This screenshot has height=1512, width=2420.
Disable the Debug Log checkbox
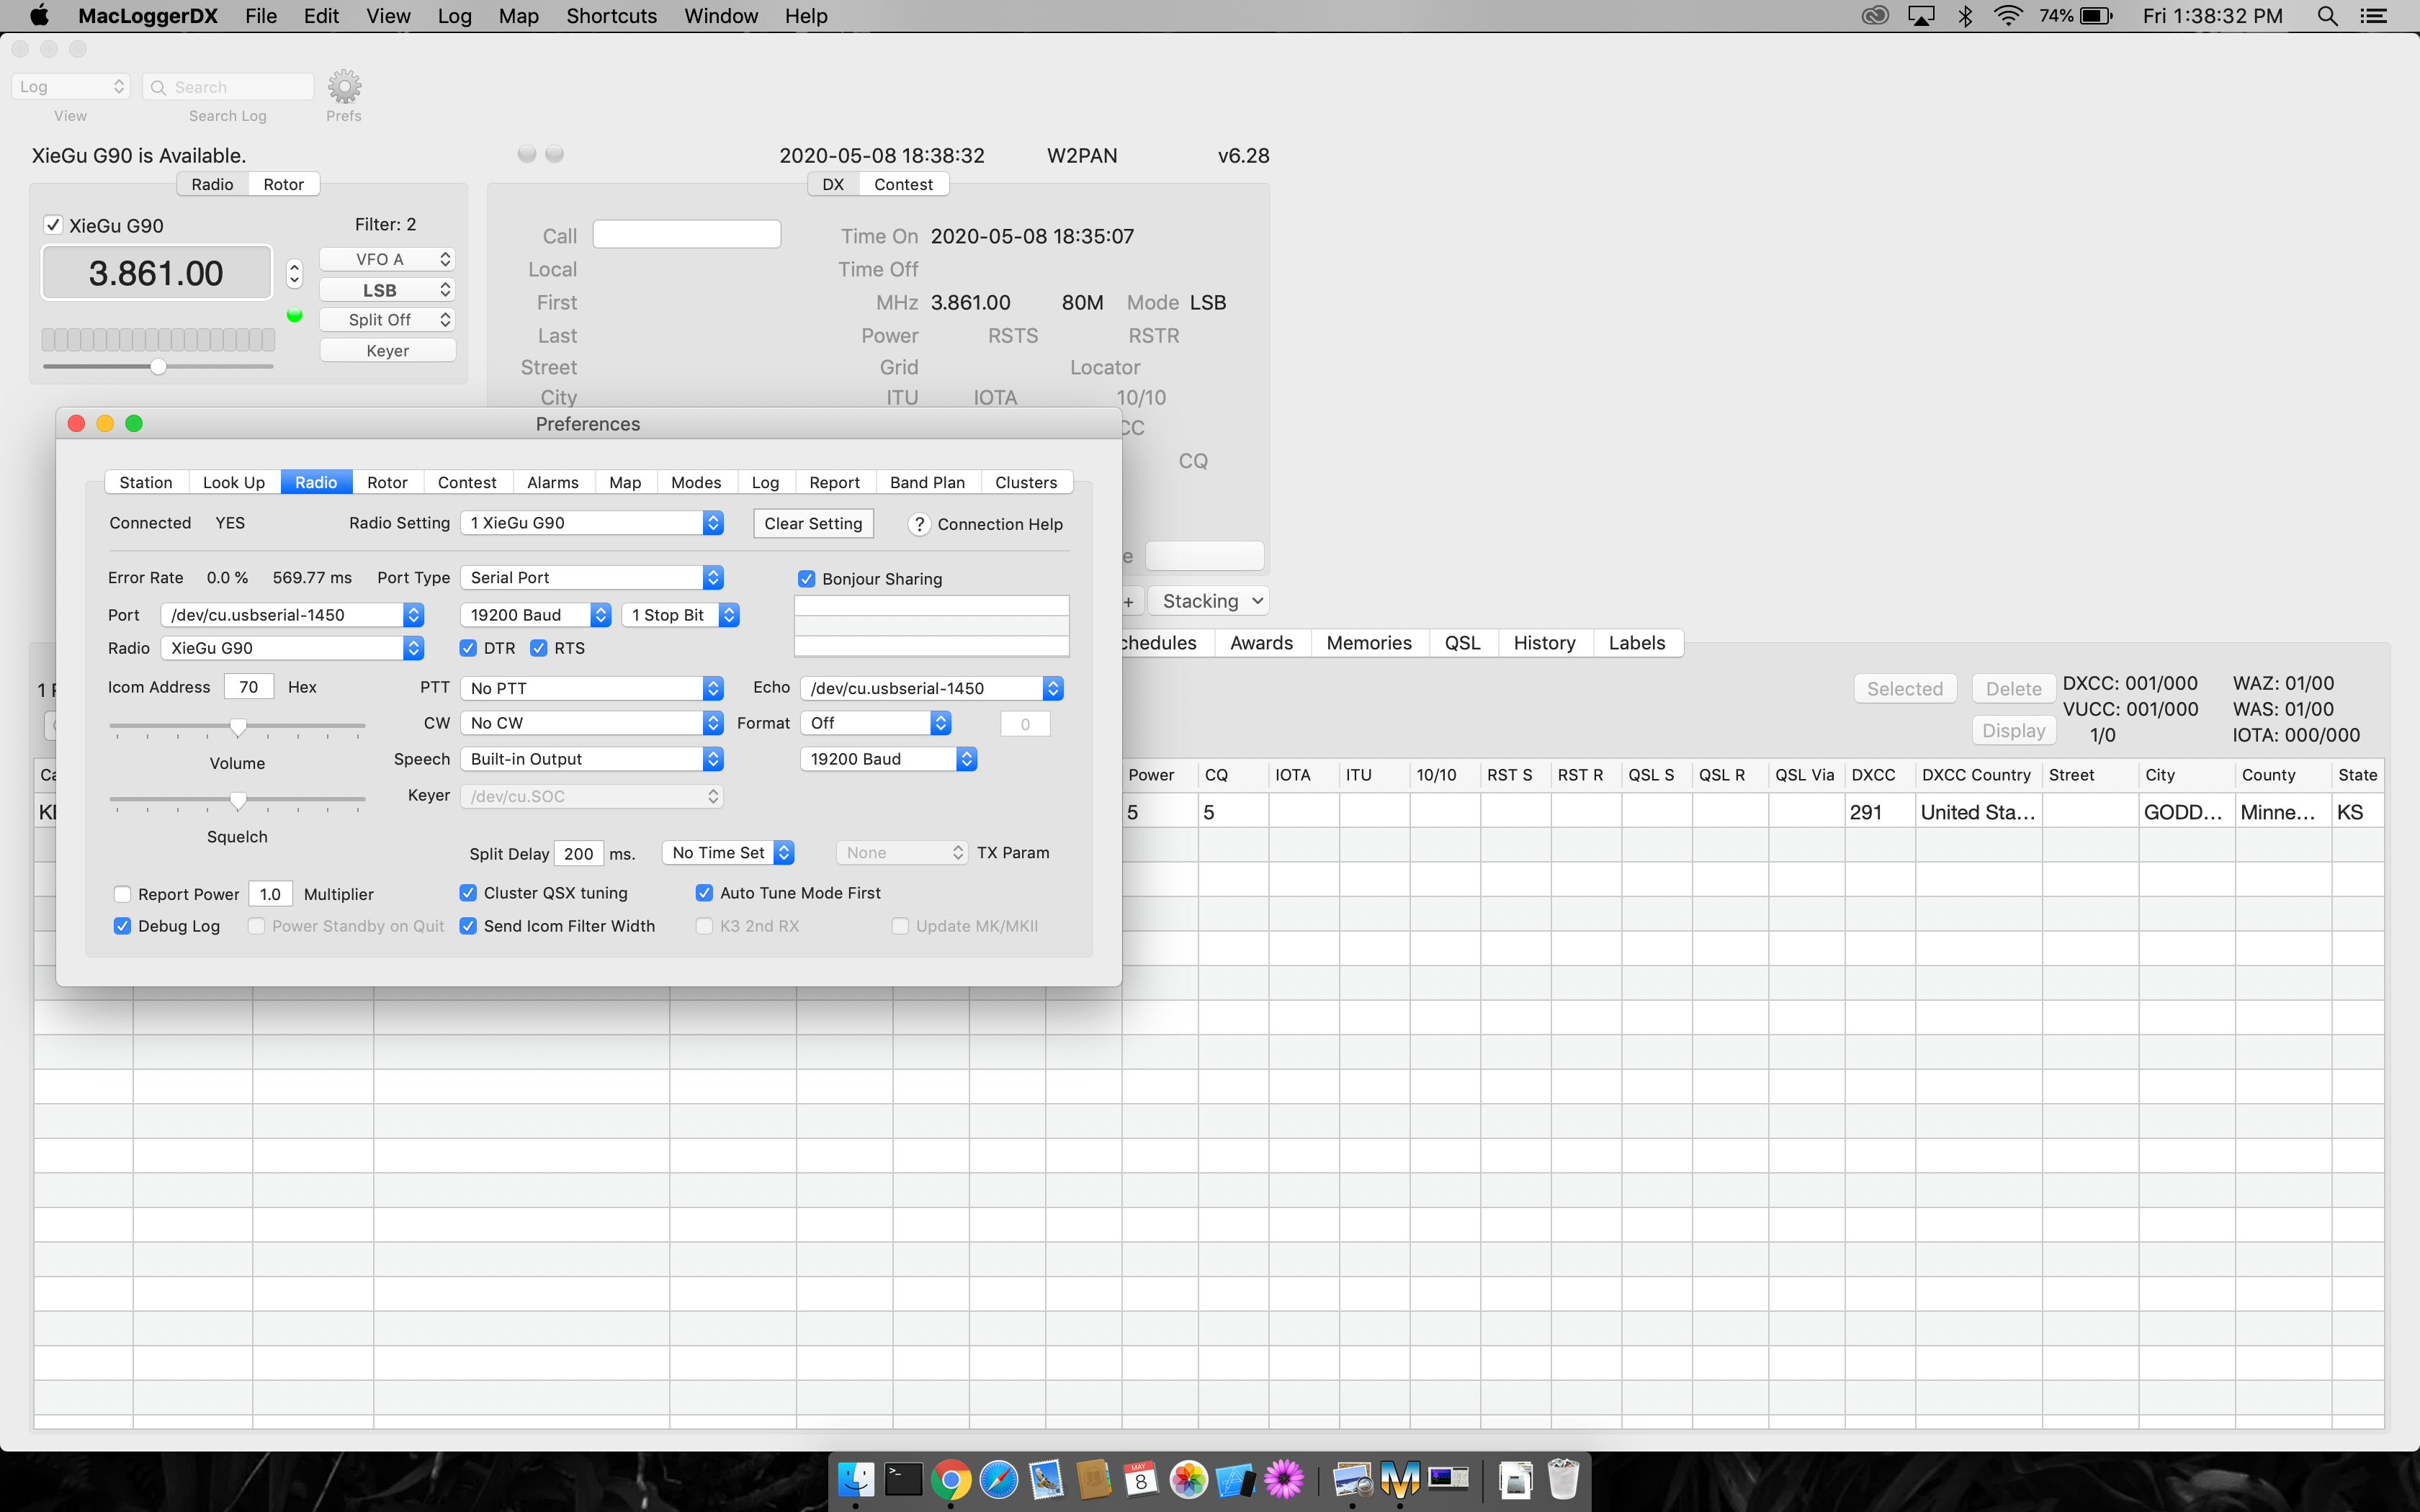(x=122, y=926)
